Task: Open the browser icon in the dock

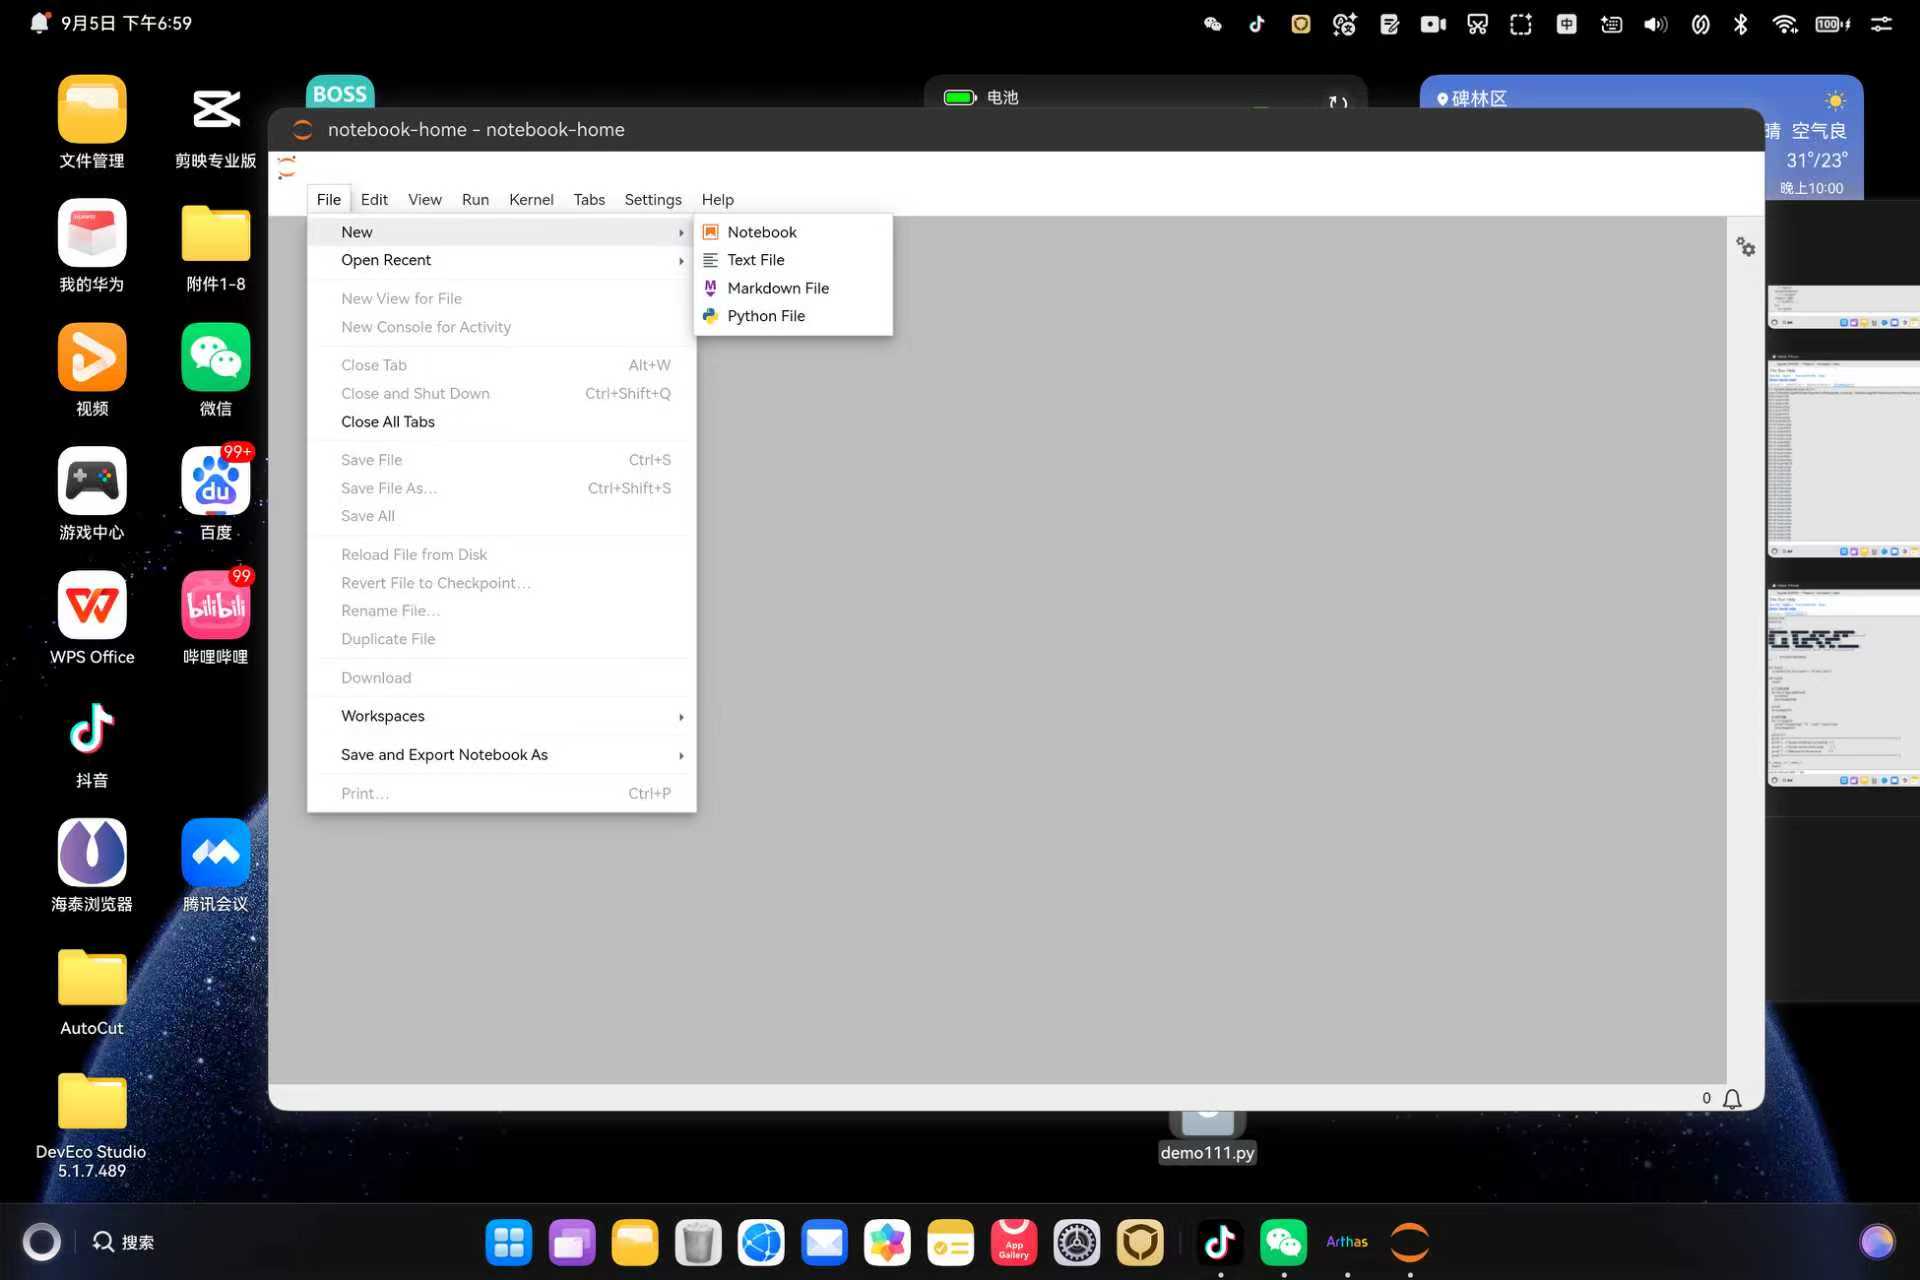Action: tap(761, 1242)
